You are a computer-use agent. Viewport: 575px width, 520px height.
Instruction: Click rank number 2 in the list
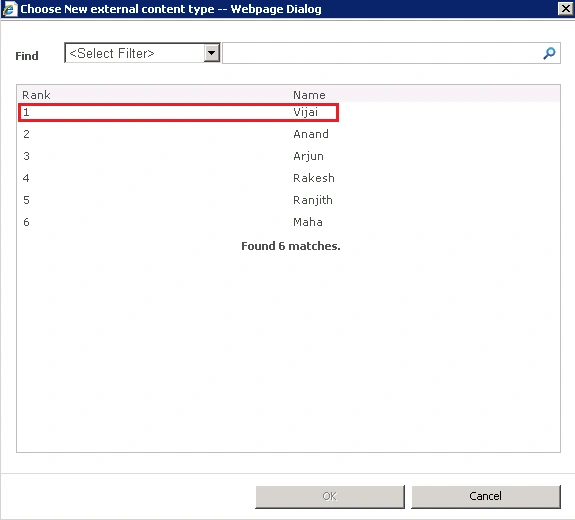[26, 134]
